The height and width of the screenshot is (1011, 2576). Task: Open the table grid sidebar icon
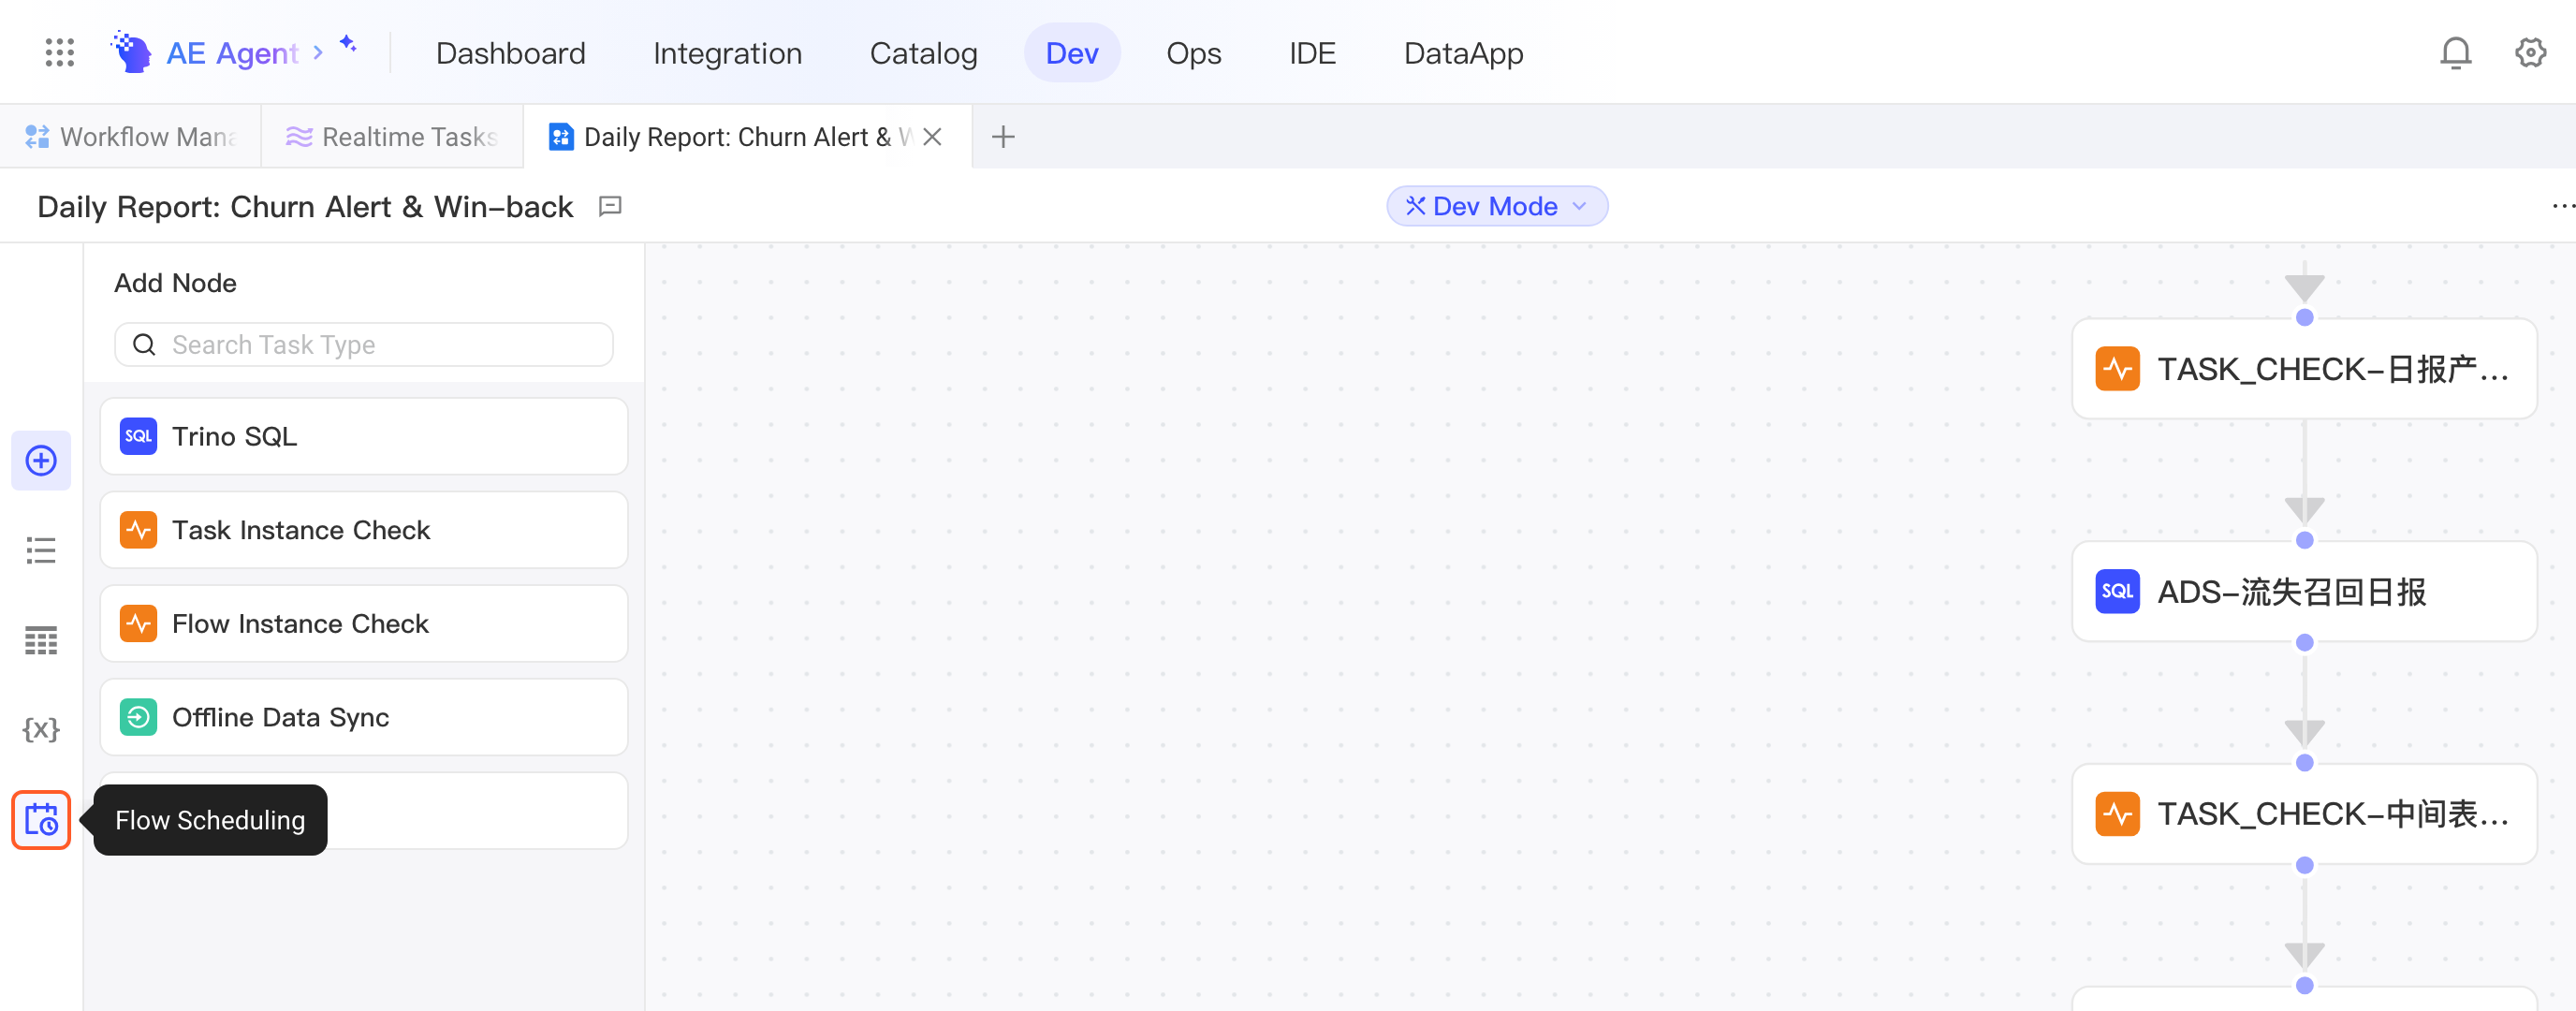coord(41,640)
